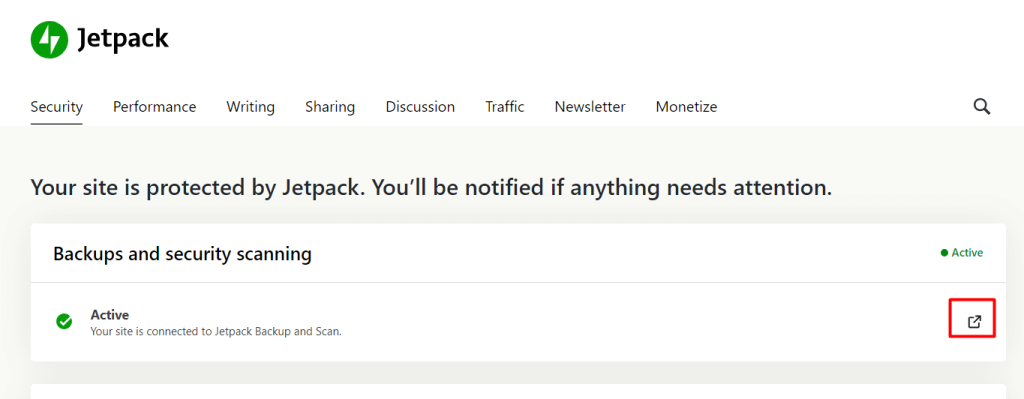Switch to the Discussion tab
This screenshot has height=399, width=1024.
(x=420, y=106)
